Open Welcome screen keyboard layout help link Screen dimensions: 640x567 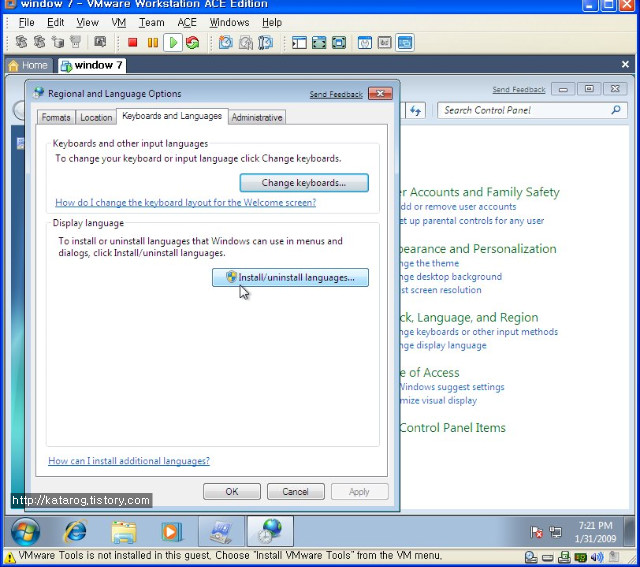coord(186,202)
